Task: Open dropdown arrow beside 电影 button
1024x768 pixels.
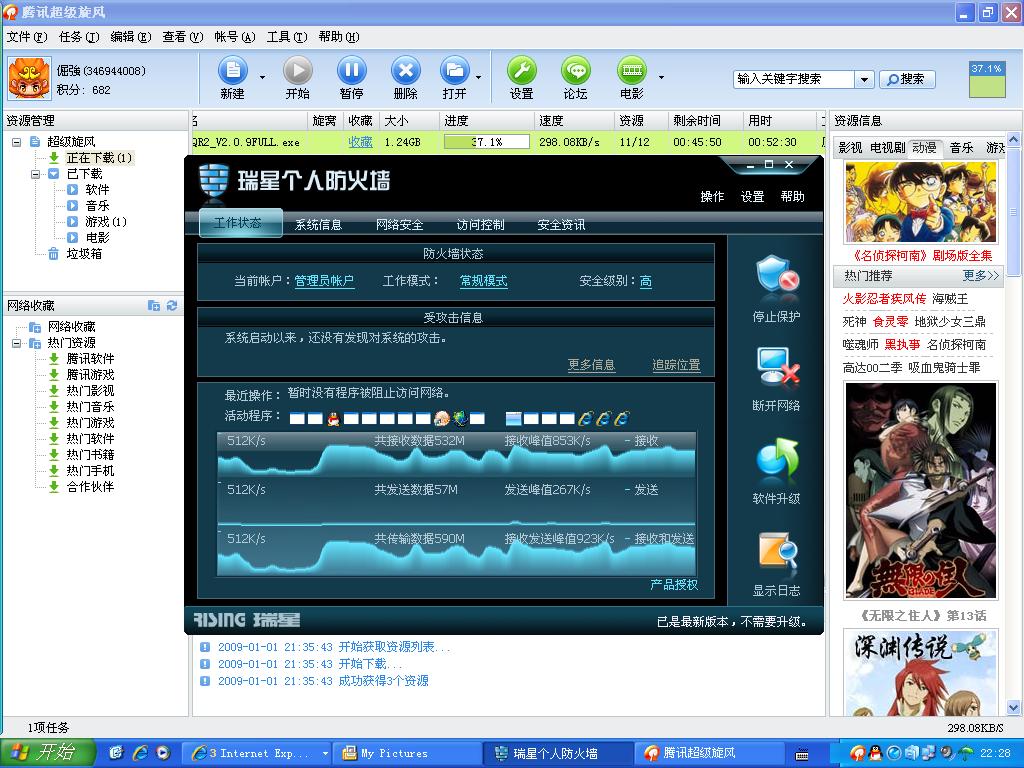Action: [661, 77]
